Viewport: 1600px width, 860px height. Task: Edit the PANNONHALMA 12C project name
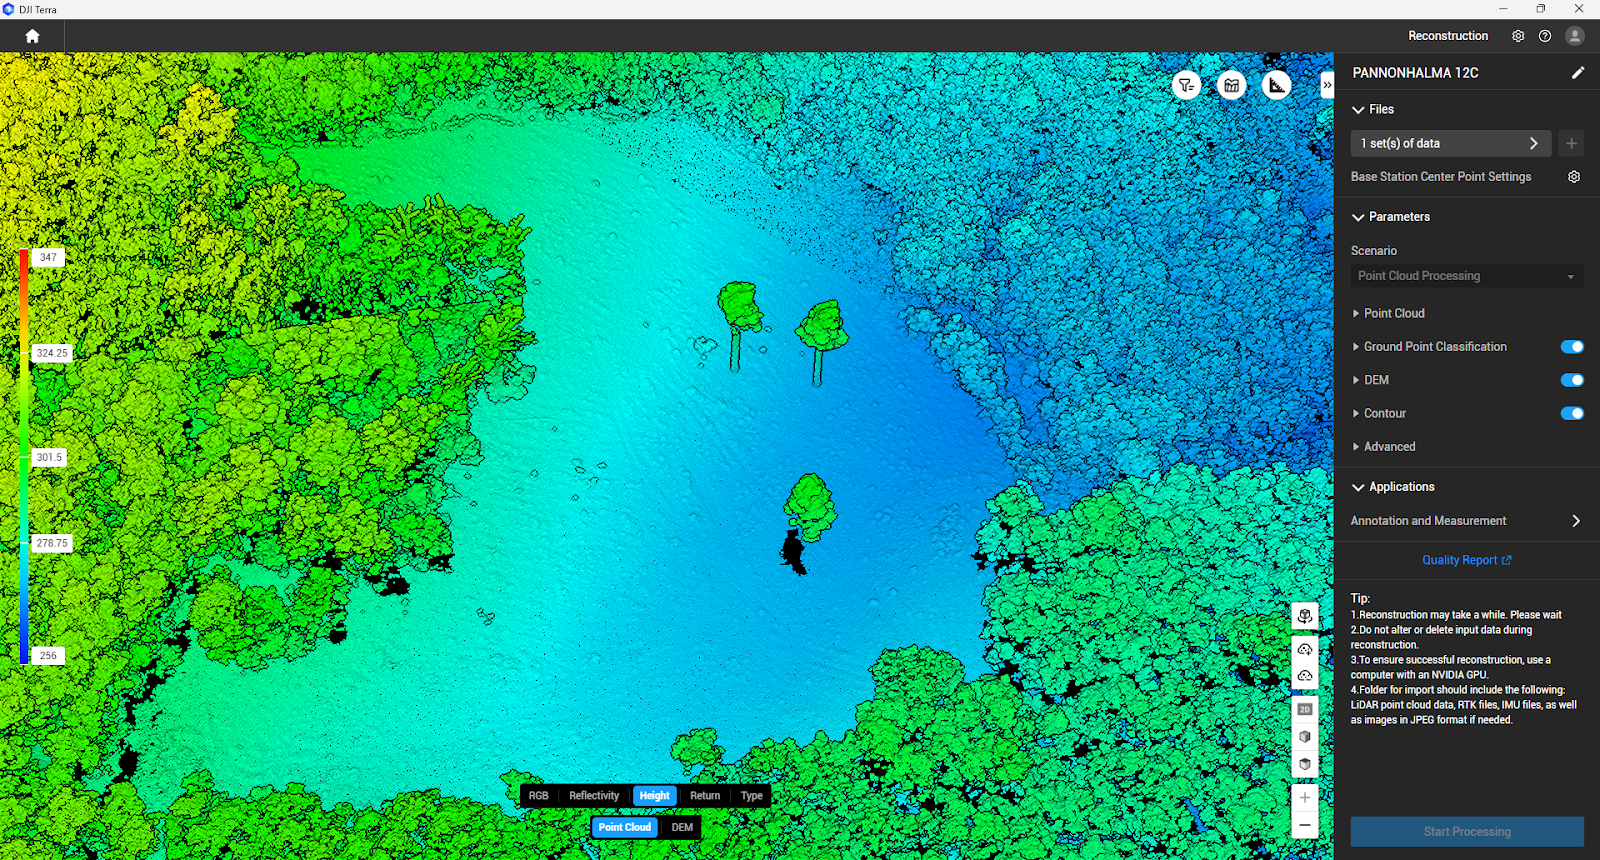(1578, 72)
